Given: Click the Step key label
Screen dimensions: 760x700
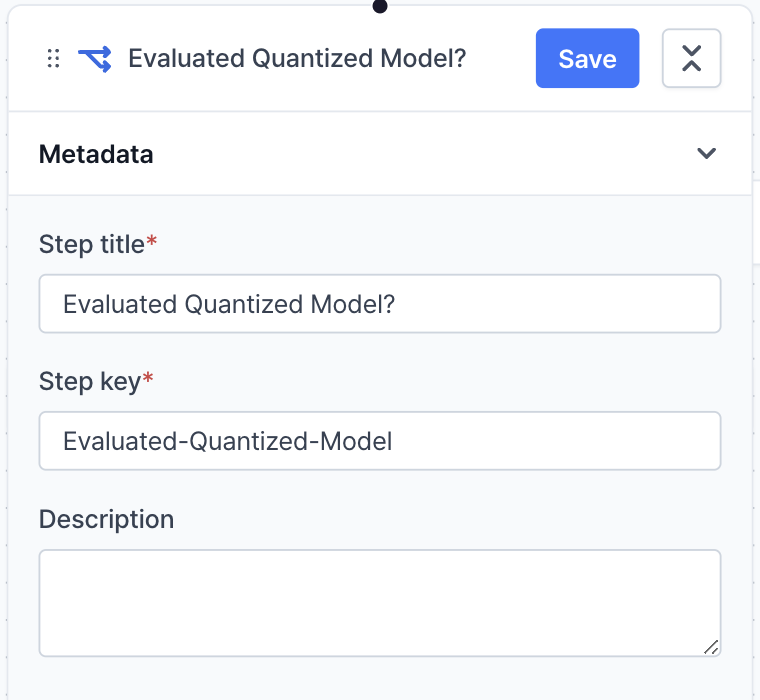Looking at the screenshot, I should point(90,381).
